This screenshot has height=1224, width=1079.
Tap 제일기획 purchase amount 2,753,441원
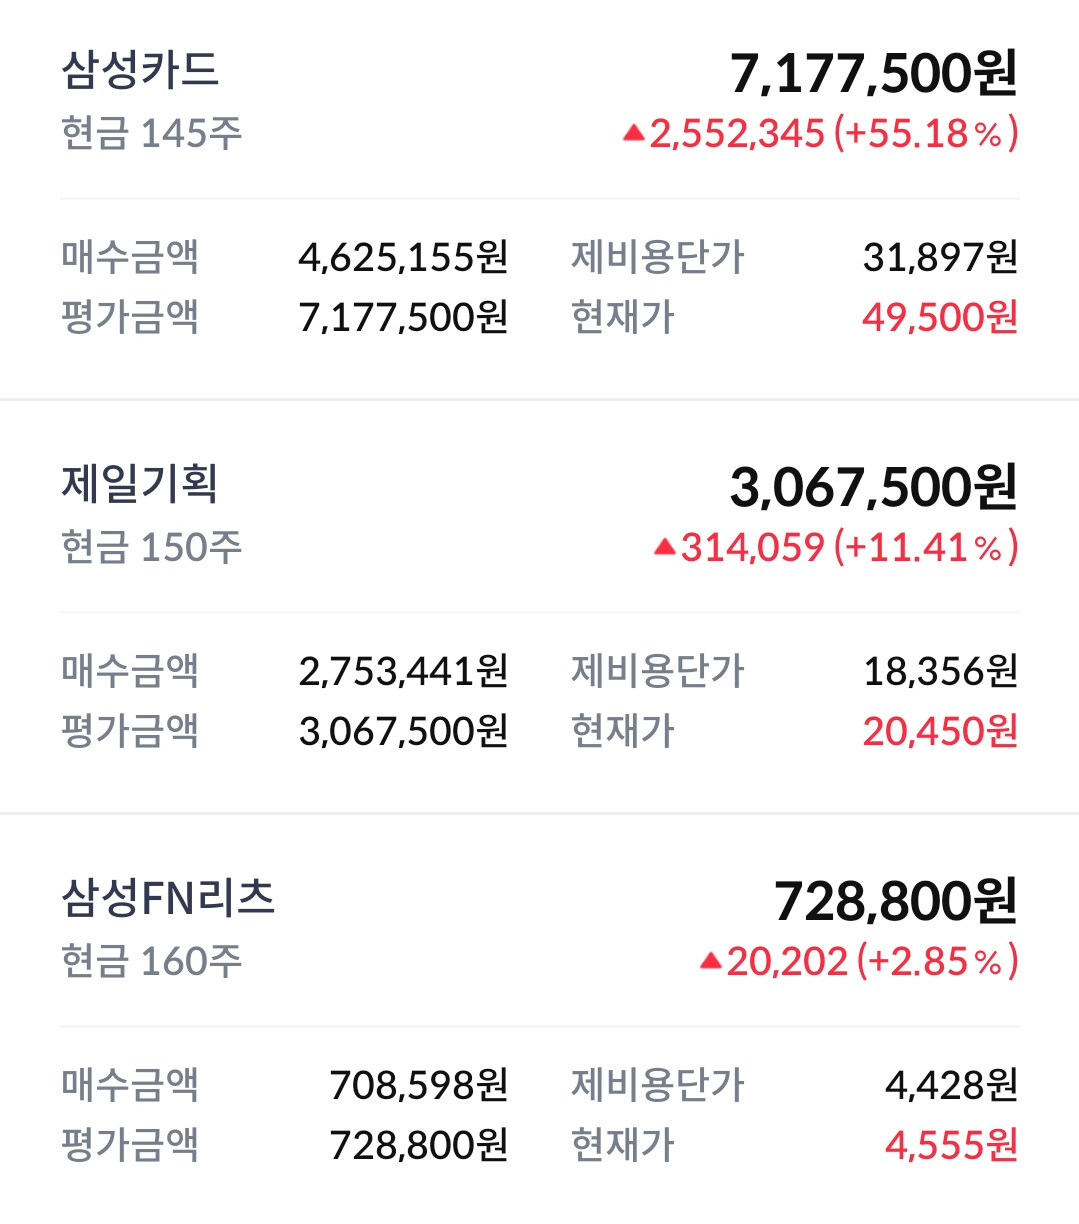click(x=404, y=671)
